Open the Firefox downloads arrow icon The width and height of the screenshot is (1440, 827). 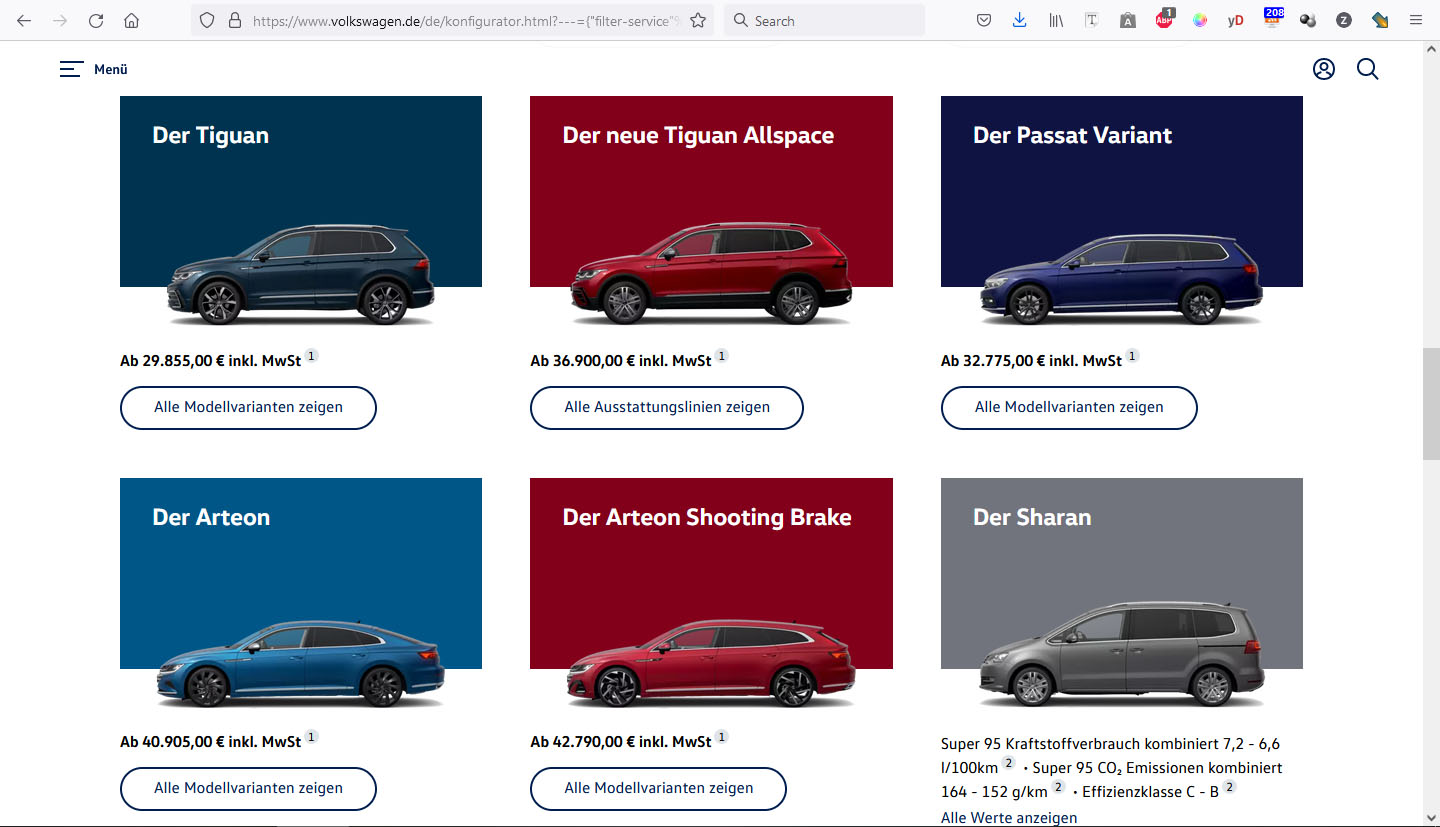tap(1019, 20)
